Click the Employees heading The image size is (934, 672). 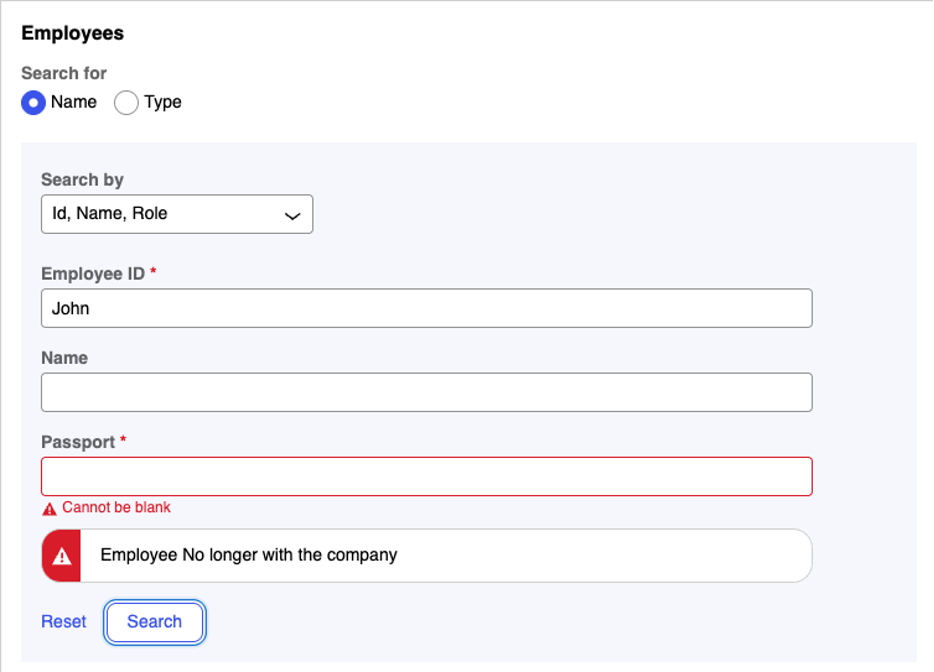point(72,33)
